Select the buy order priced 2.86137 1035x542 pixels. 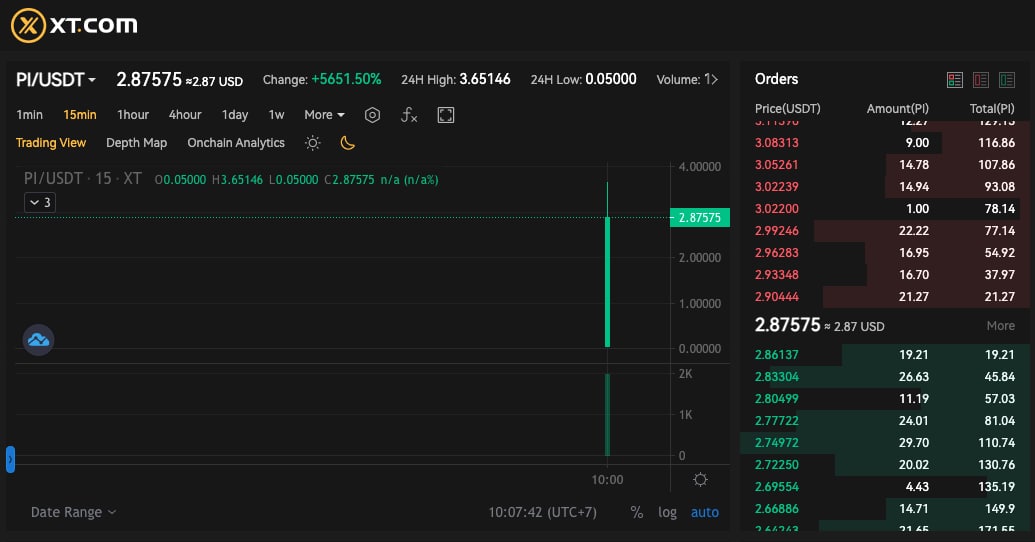(885, 355)
